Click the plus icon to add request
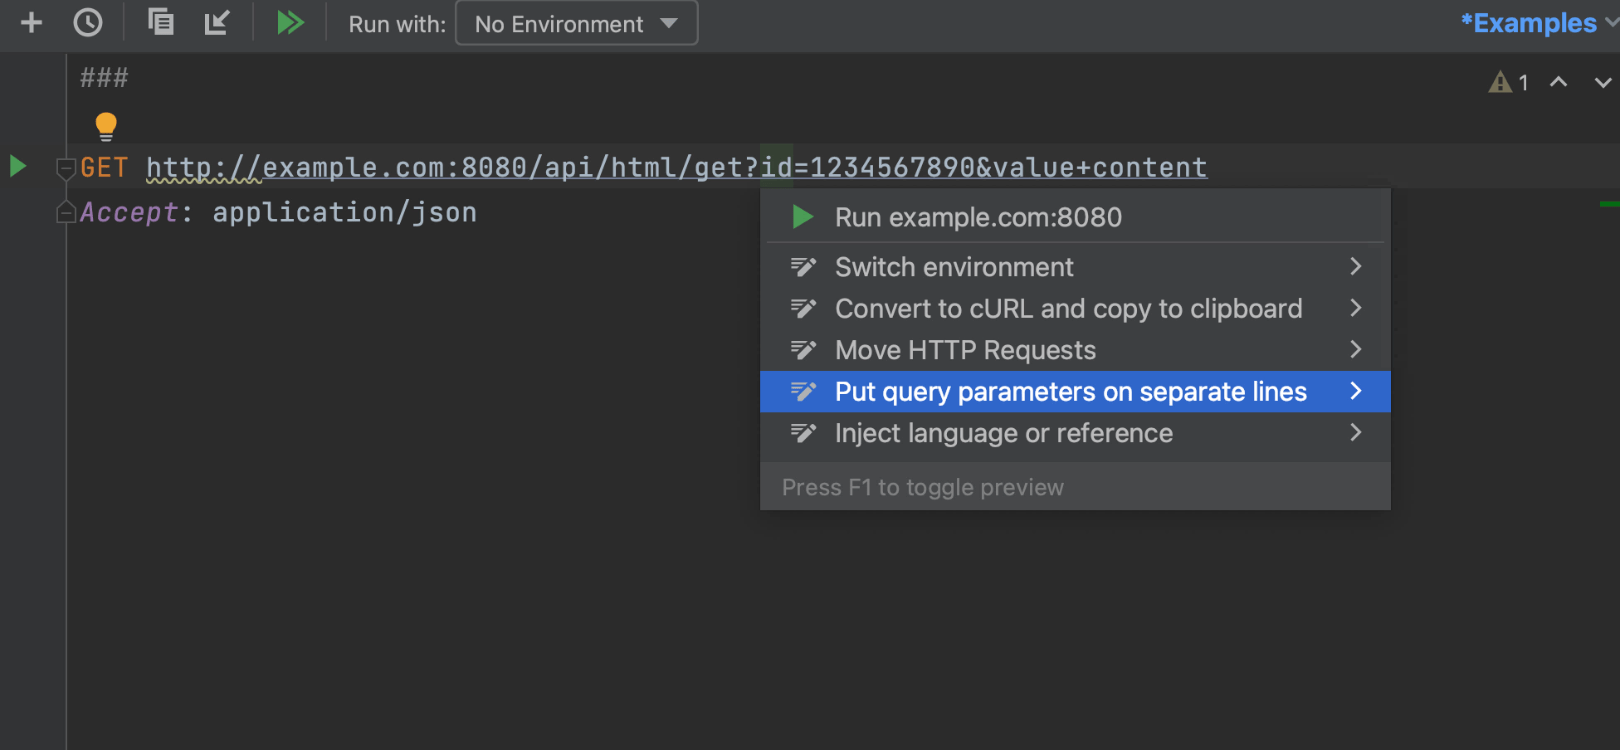Viewport: 1620px width, 750px height. [31, 23]
